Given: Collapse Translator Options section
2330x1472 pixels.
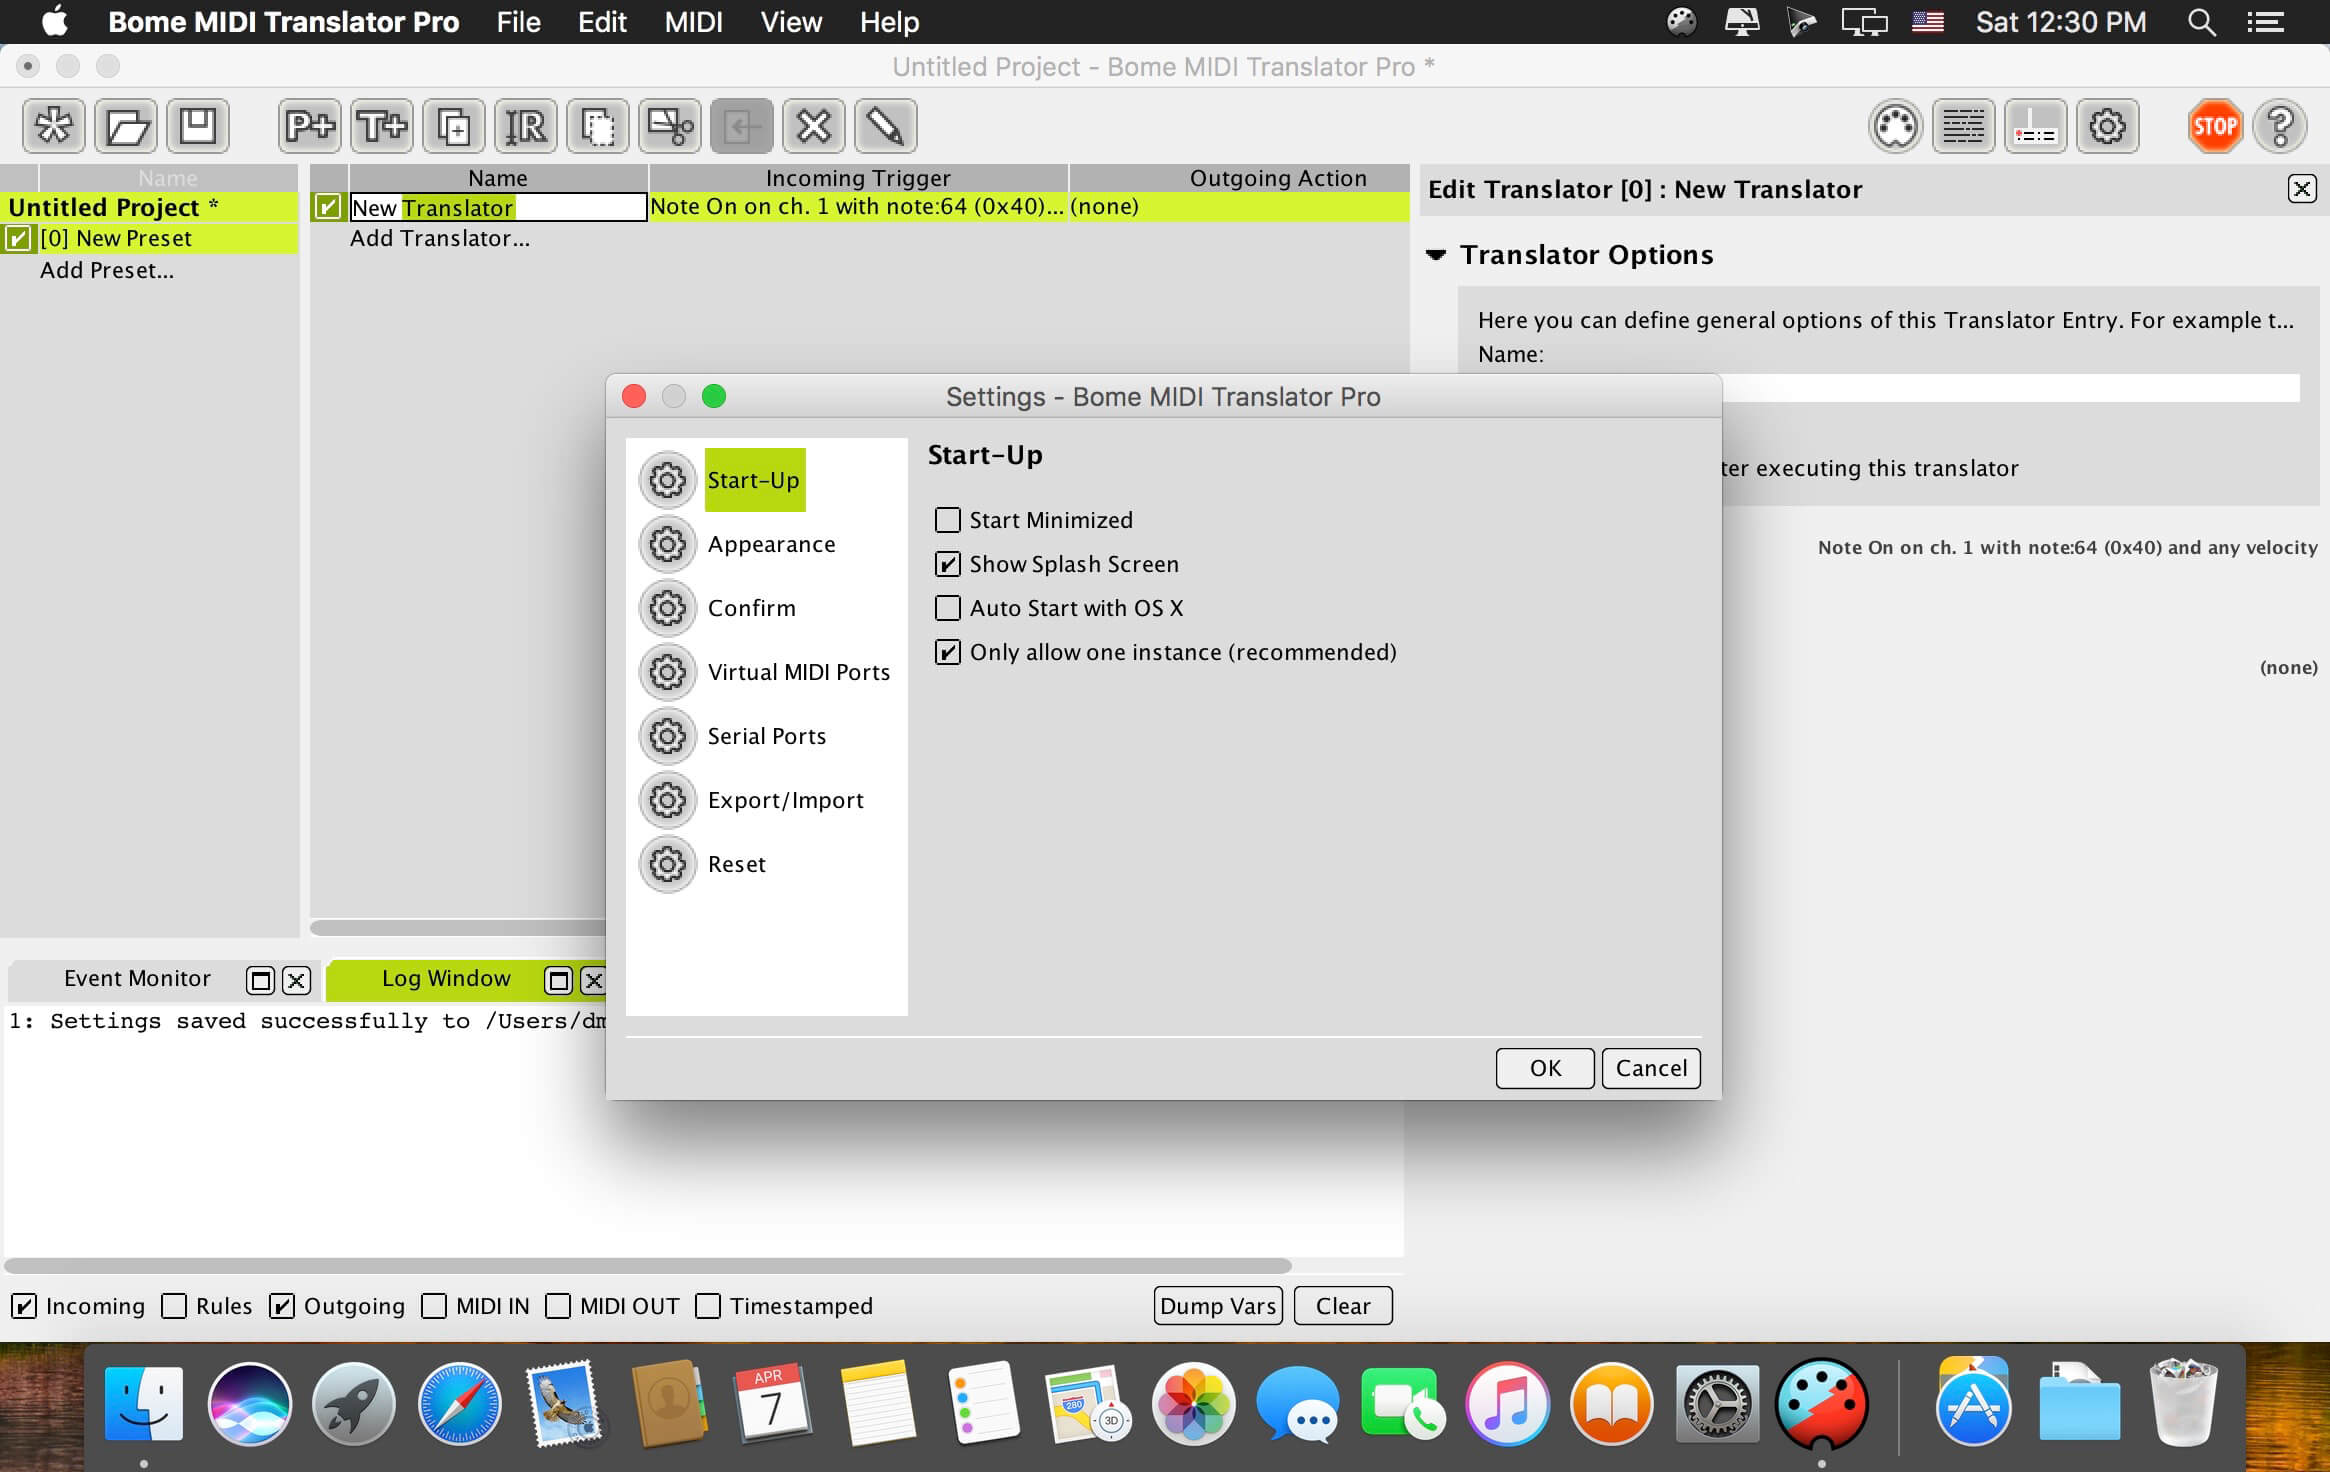Looking at the screenshot, I should (1436, 255).
